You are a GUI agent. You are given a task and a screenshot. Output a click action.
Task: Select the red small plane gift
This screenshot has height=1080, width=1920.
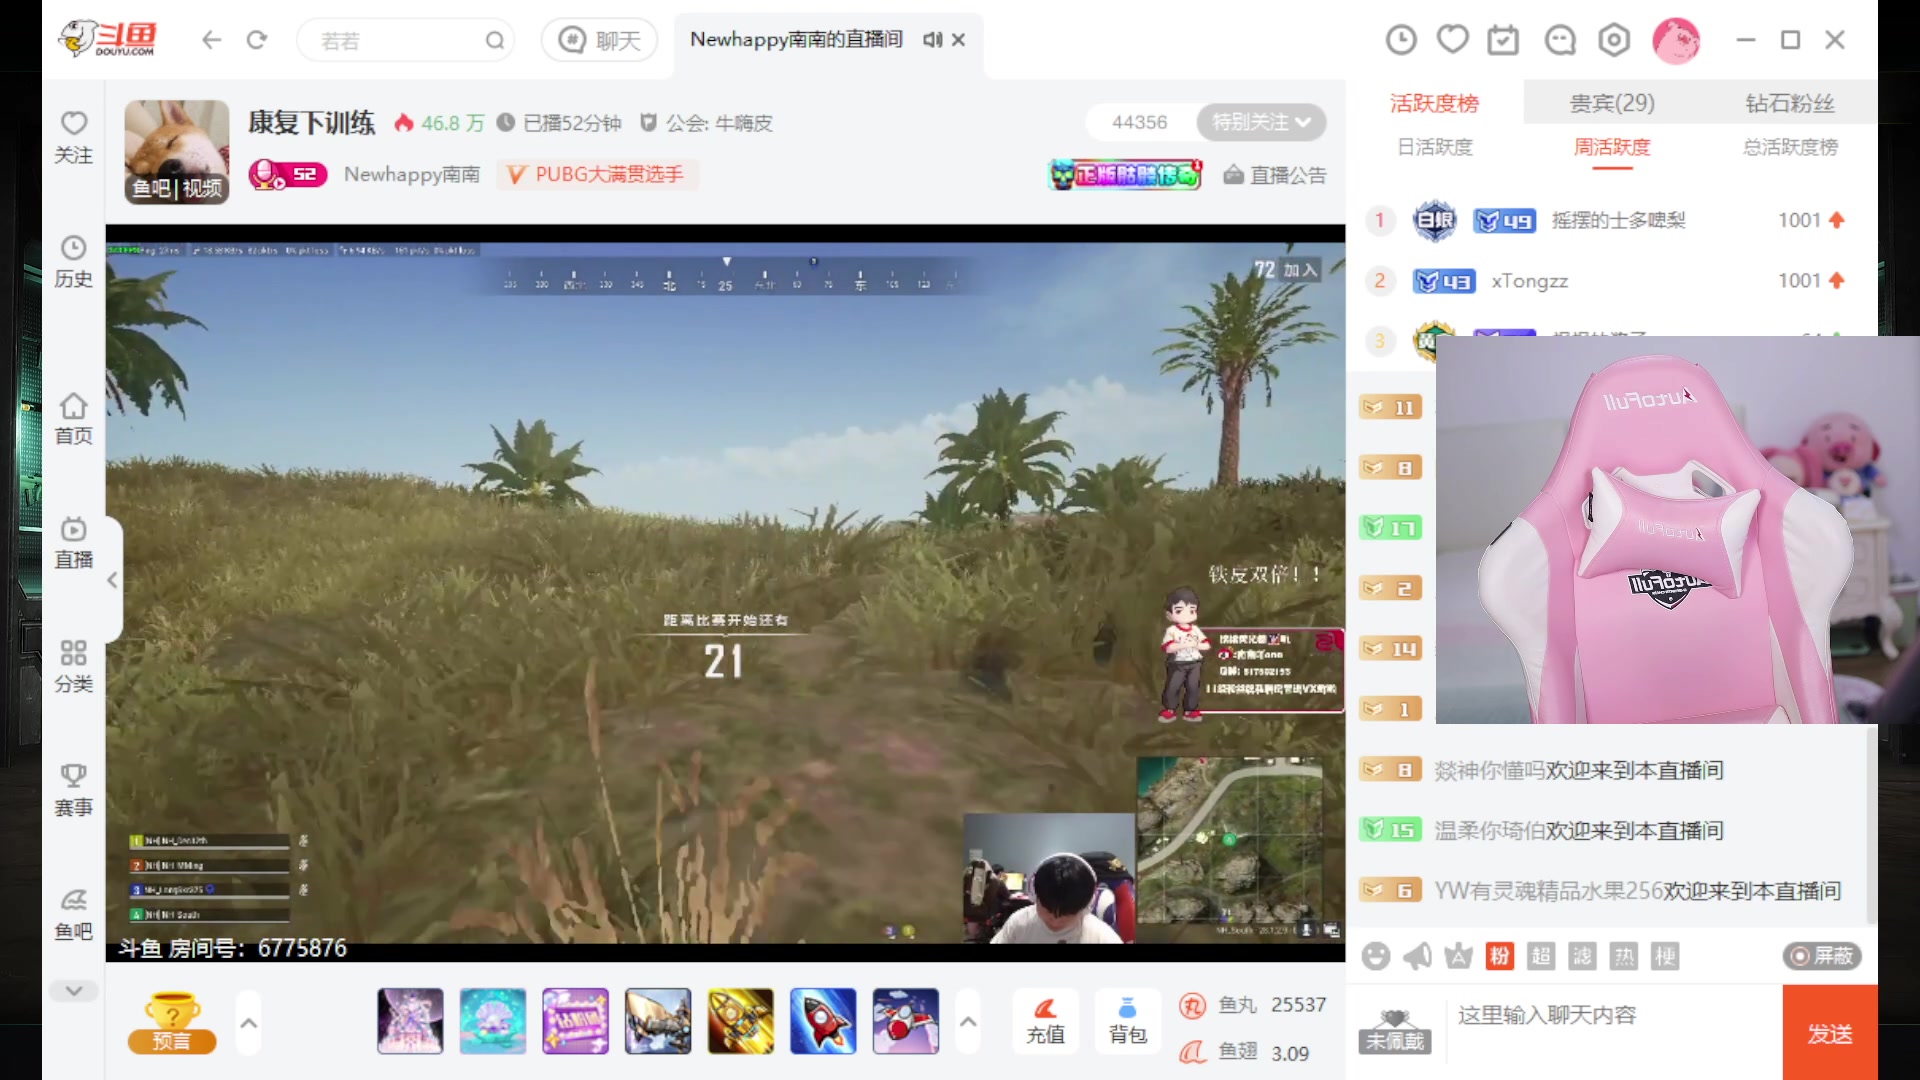pos(906,1021)
